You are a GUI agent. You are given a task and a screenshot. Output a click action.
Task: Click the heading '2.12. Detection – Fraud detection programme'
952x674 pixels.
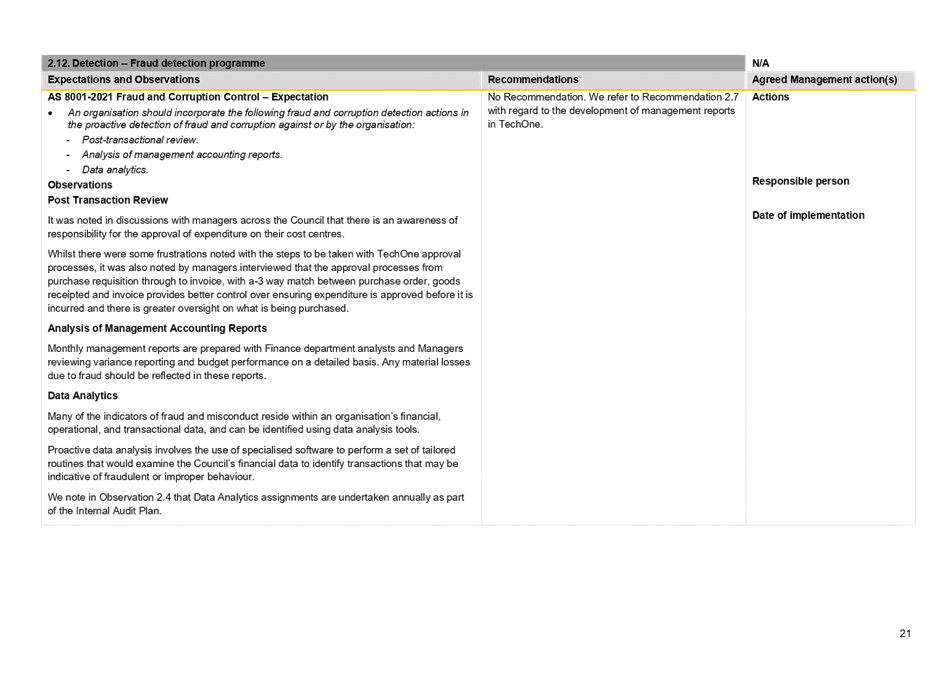pos(156,63)
